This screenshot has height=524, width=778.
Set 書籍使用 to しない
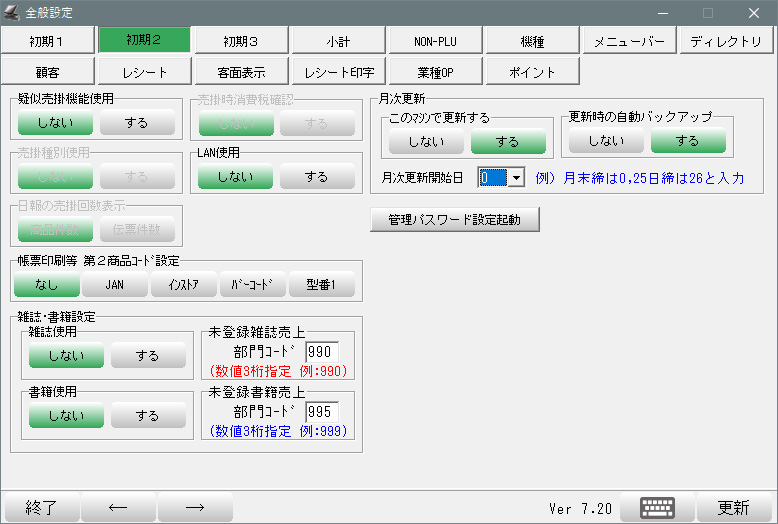(x=66, y=416)
